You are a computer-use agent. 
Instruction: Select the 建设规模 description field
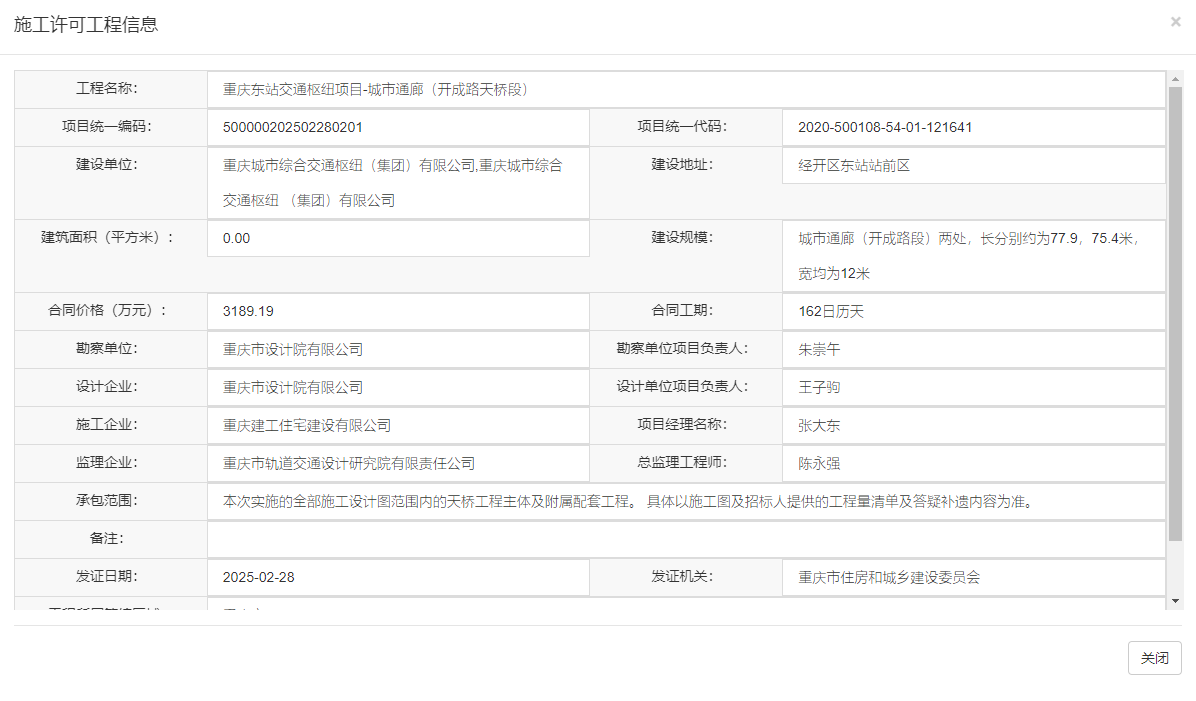(x=973, y=256)
